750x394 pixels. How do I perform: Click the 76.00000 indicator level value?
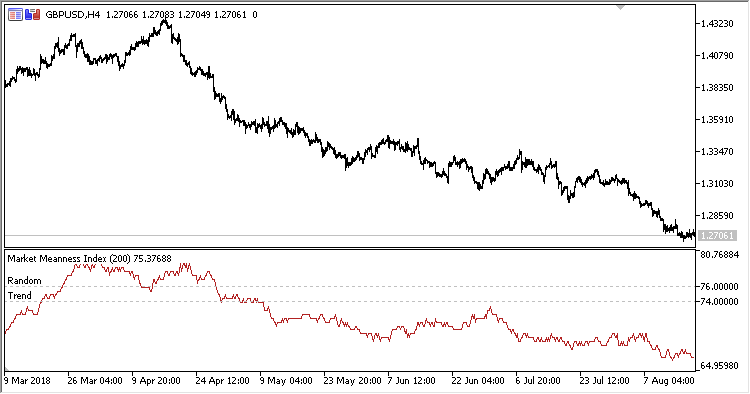click(x=719, y=286)
